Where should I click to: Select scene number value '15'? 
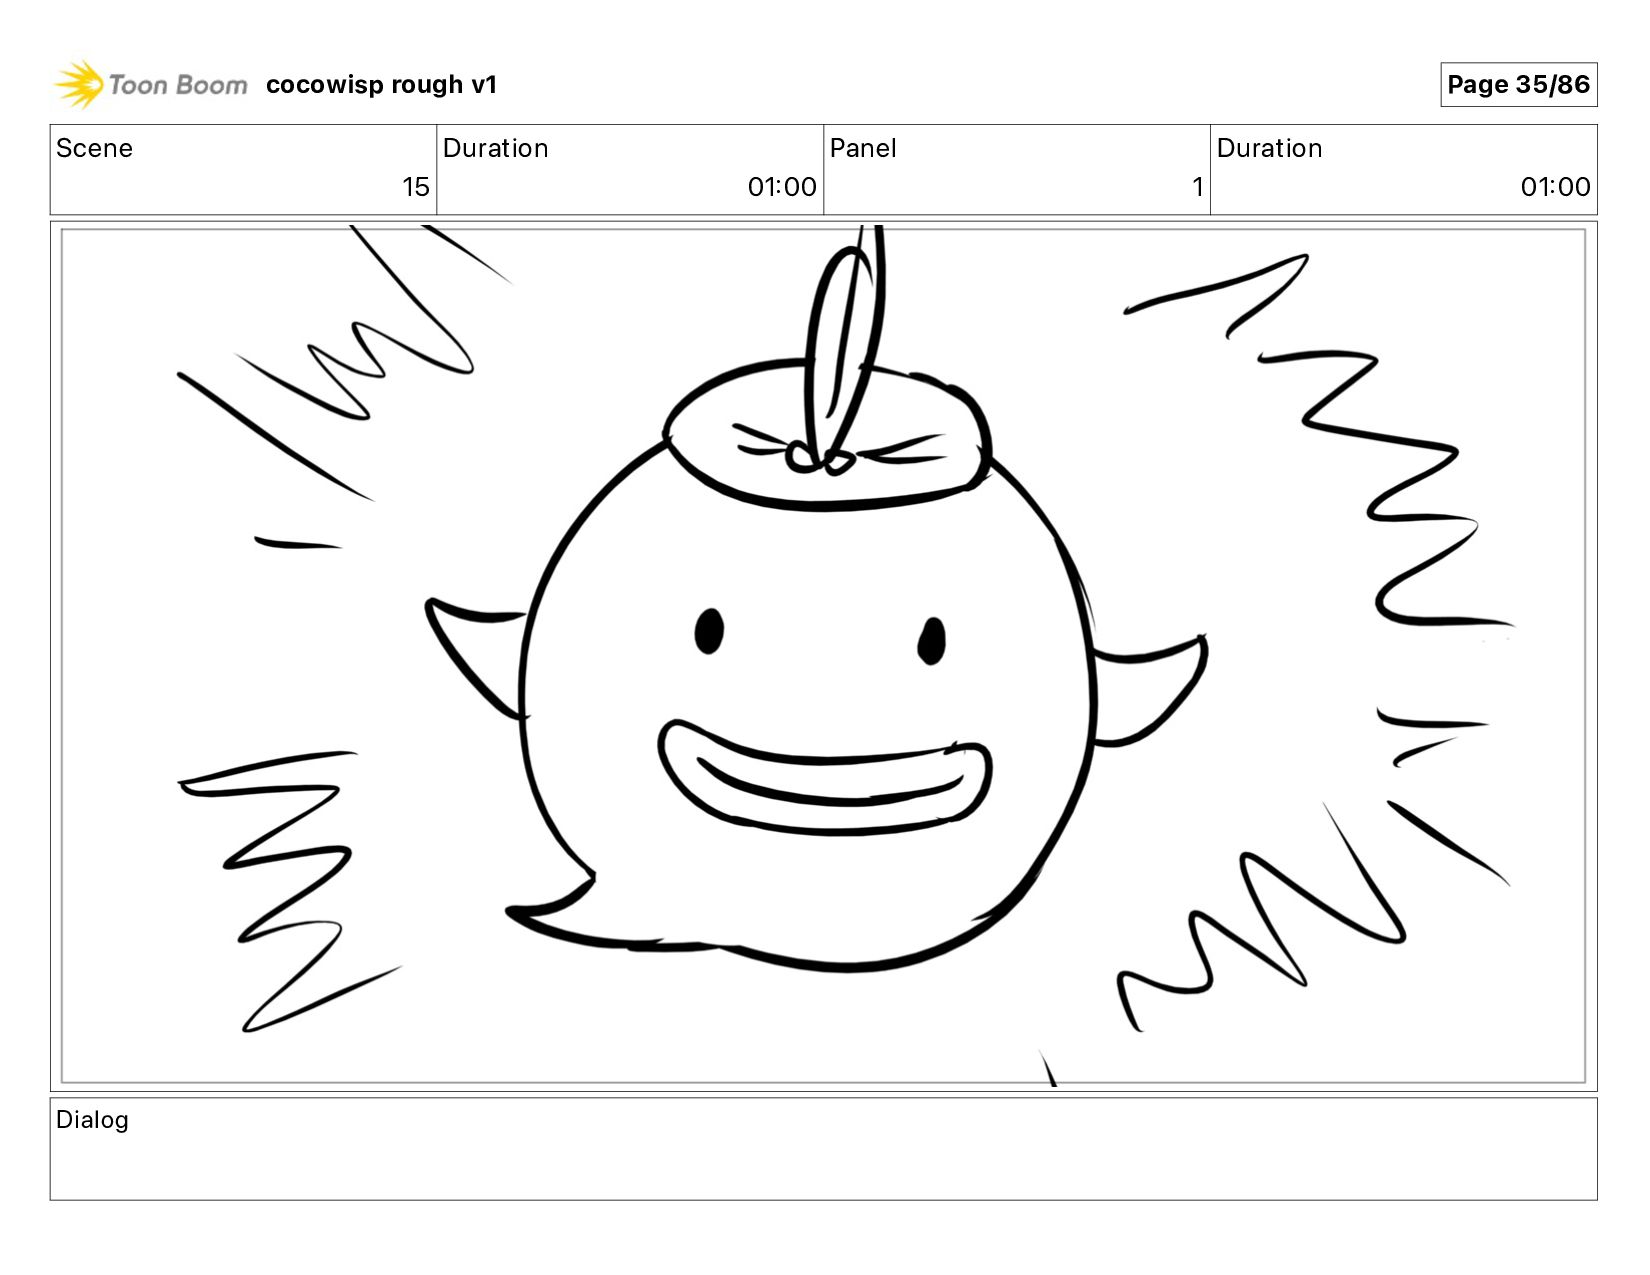pyautogui.click(x=416, y=187)
